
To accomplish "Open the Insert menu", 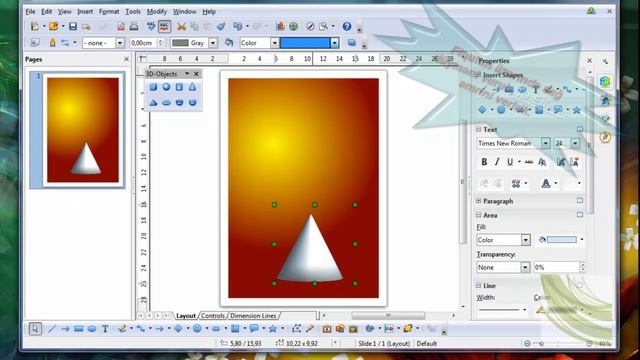I will (85, 11).
